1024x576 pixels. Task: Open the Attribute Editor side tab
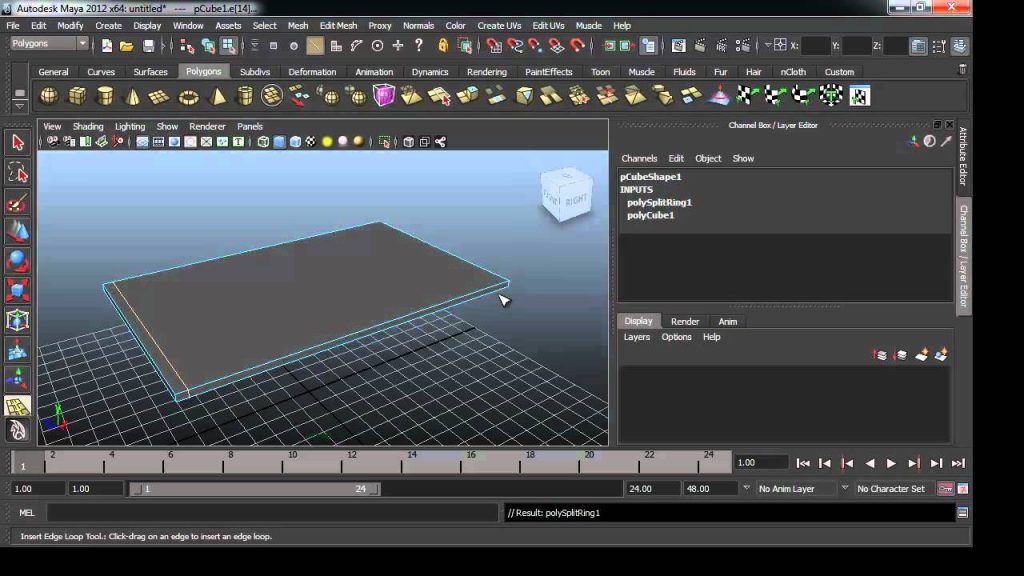pyautogui.click(x=963, y=157)
